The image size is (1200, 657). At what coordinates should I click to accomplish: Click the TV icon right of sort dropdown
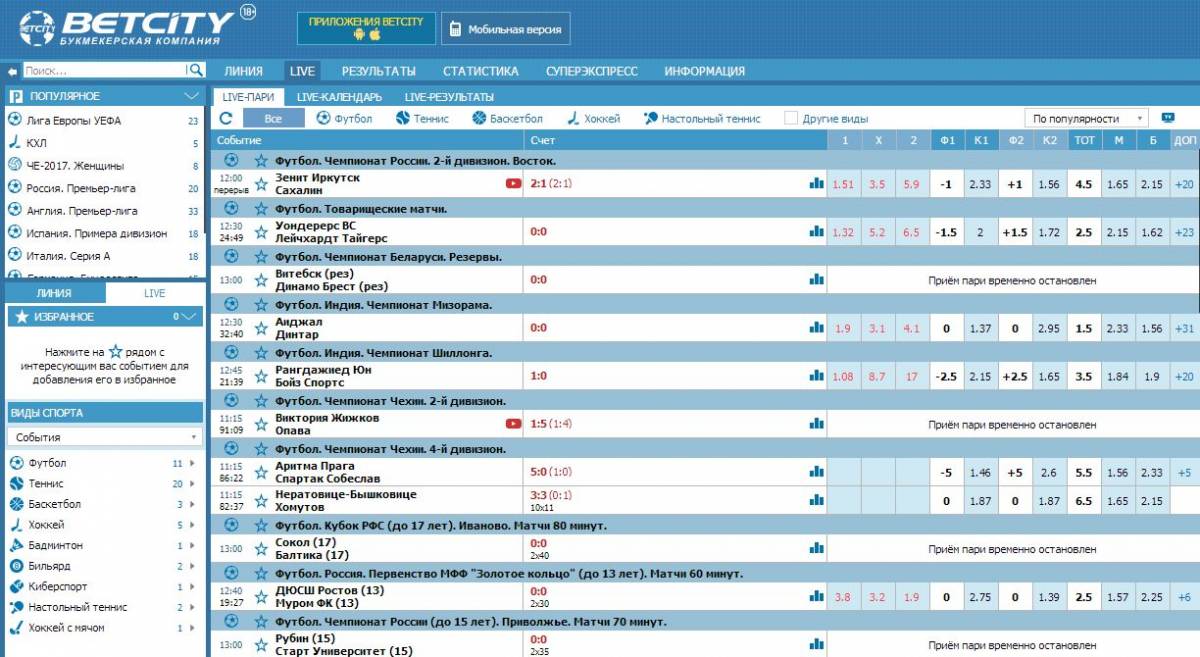1167,118
